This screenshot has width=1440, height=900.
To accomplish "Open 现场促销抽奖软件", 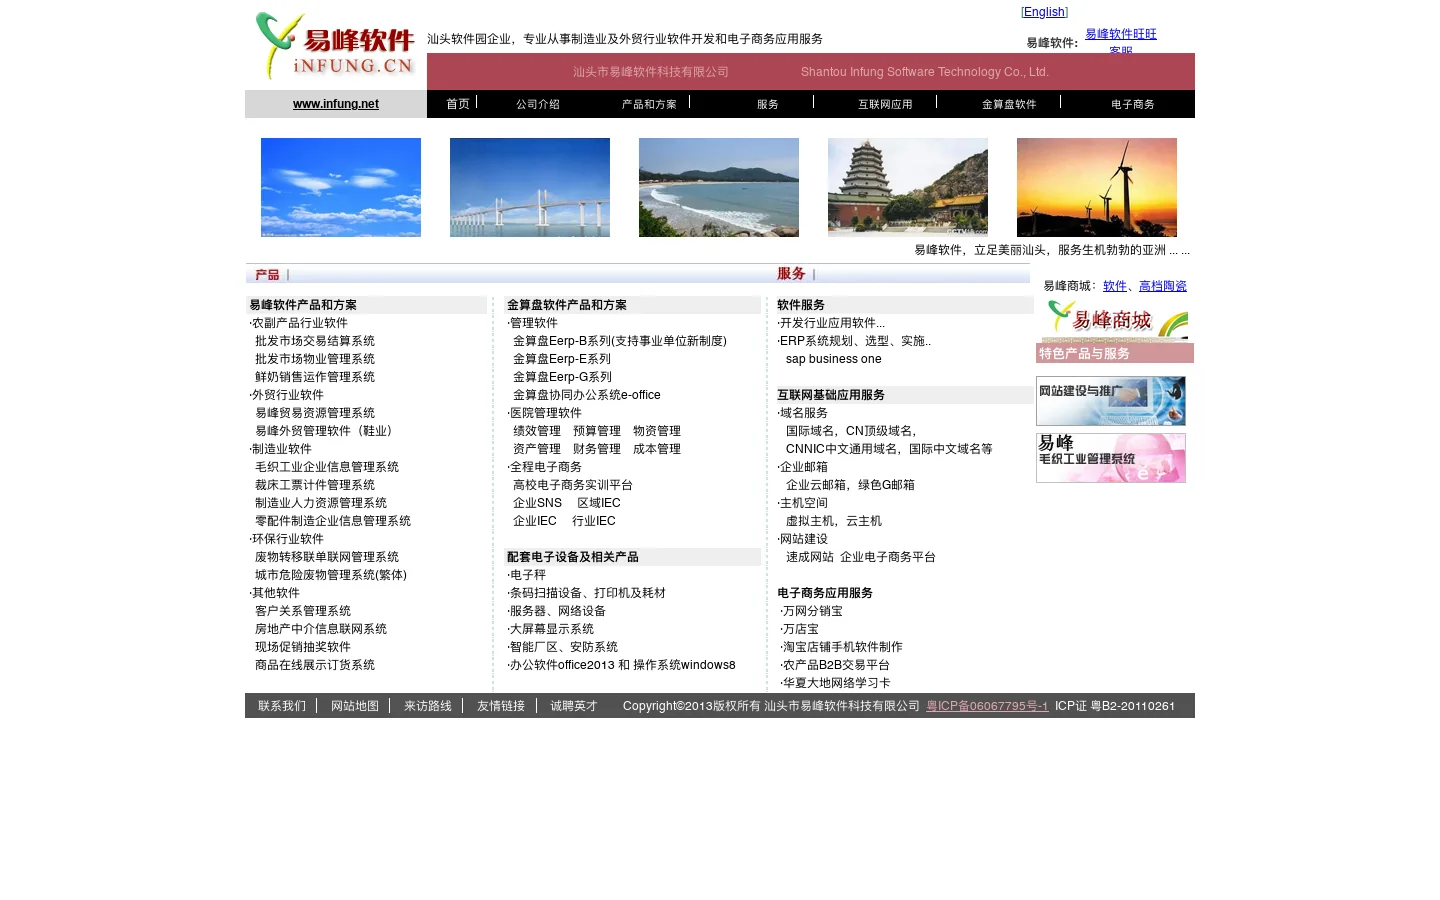I will (303, 647).
